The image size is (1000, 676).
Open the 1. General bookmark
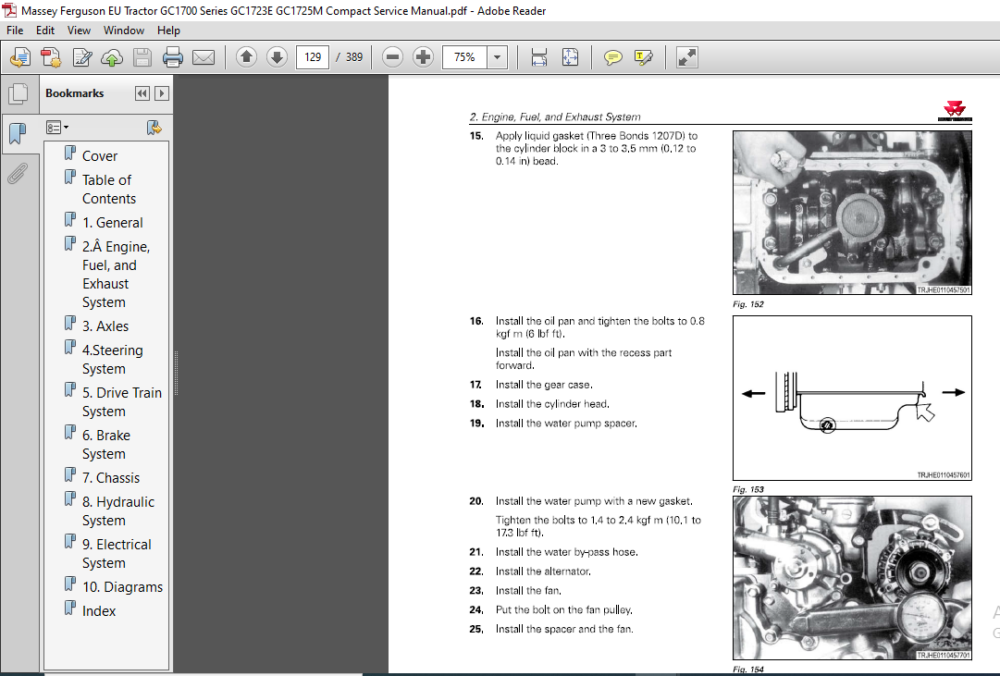[x=113, y=223]
